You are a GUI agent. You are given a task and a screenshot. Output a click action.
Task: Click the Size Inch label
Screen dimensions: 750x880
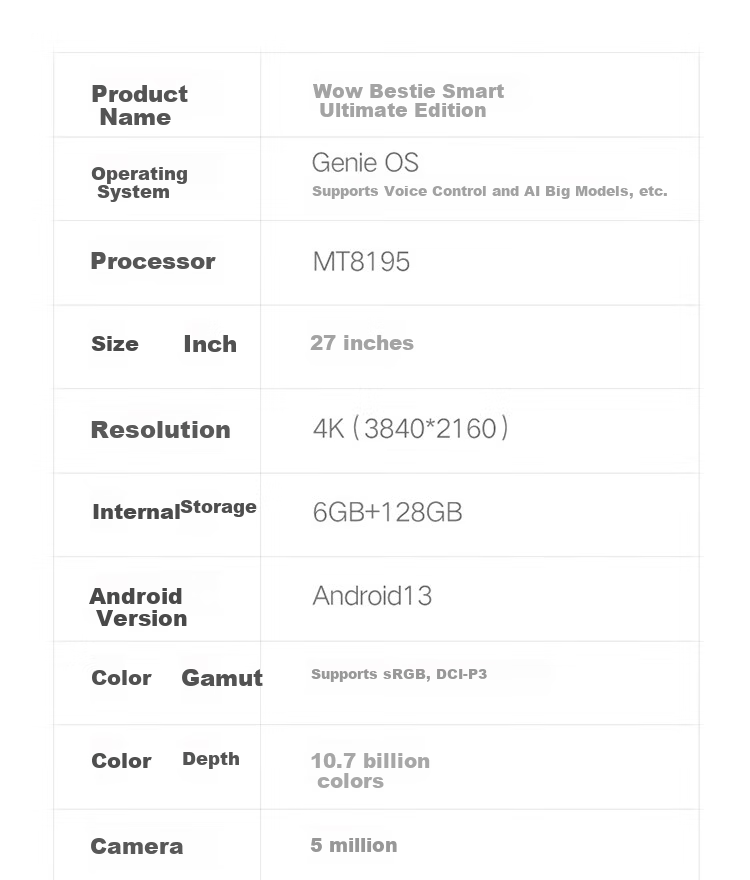(164, 344)
